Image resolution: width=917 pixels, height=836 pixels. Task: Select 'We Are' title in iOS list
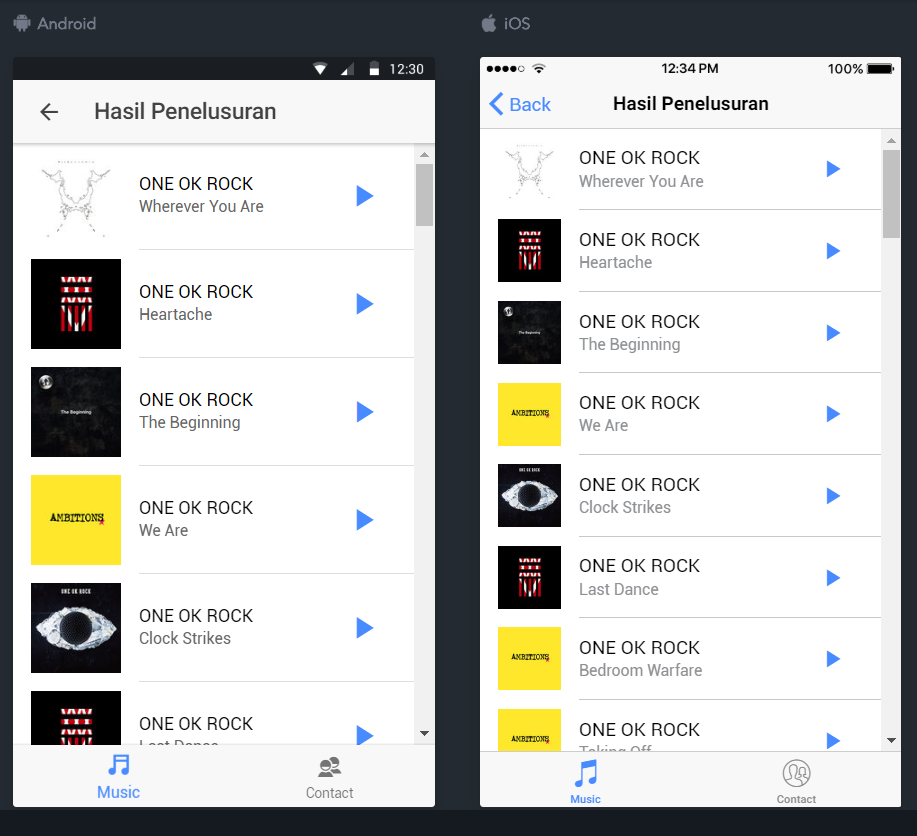point(603,425)
